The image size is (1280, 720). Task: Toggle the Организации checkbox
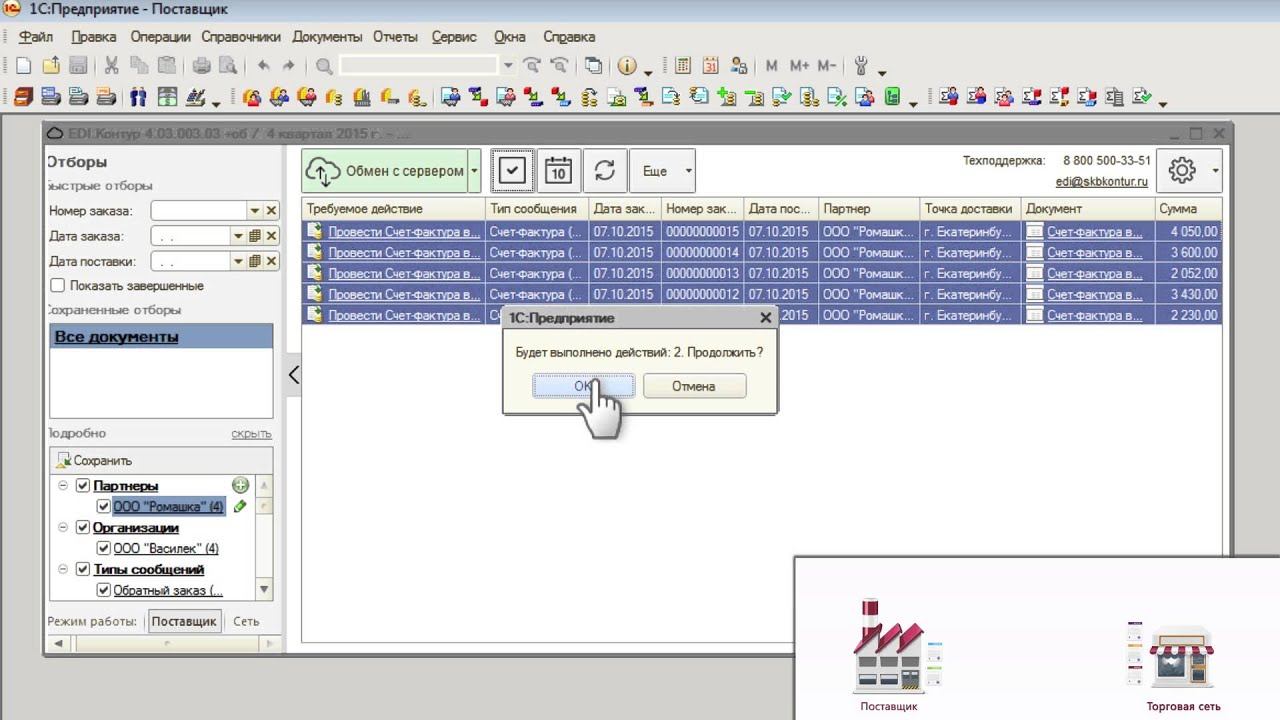pos(83,528)
